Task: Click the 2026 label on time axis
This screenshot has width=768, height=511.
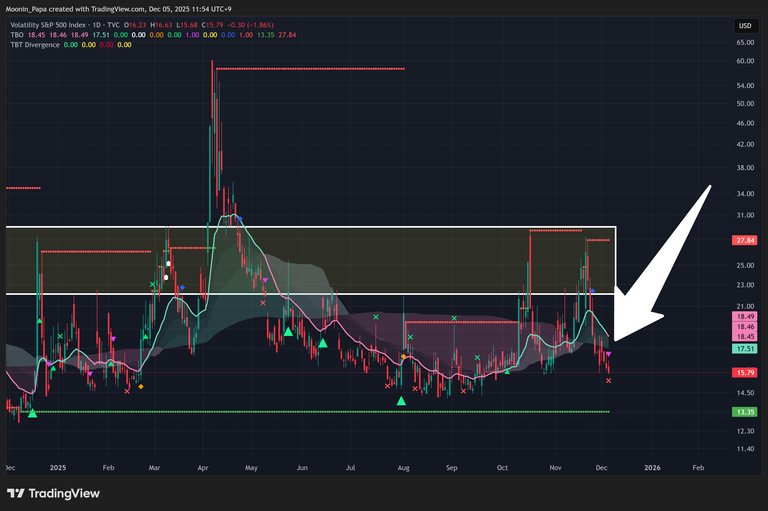Action: [x=652, y=467]
